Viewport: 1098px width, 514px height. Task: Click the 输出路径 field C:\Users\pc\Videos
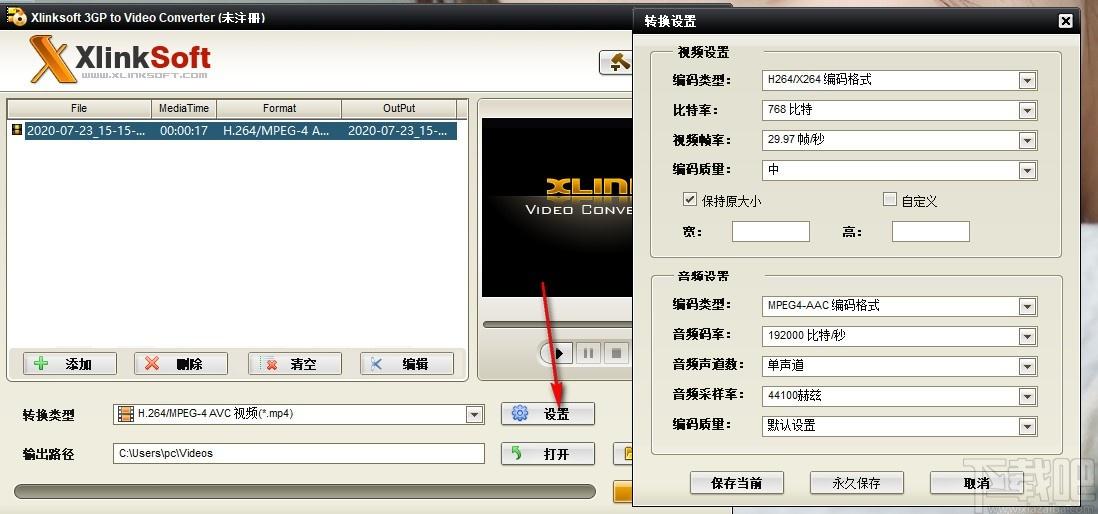click(x=298, y=454)
